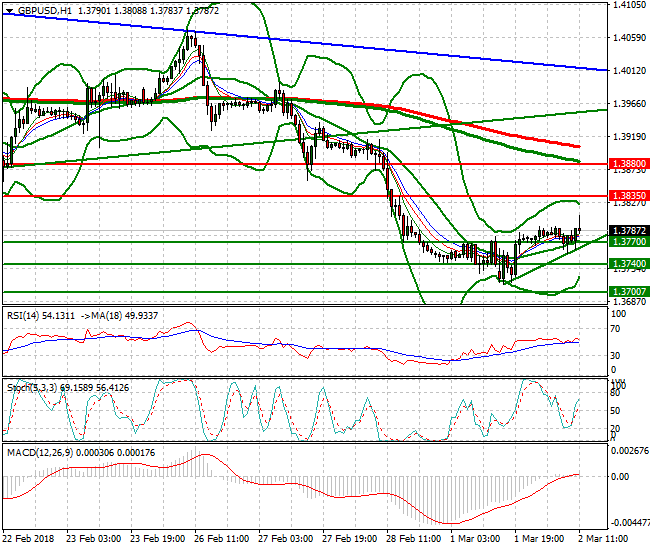Select the 1.37400 green support level label
Screen dimensions: 650x550
(x=629, y=264)
